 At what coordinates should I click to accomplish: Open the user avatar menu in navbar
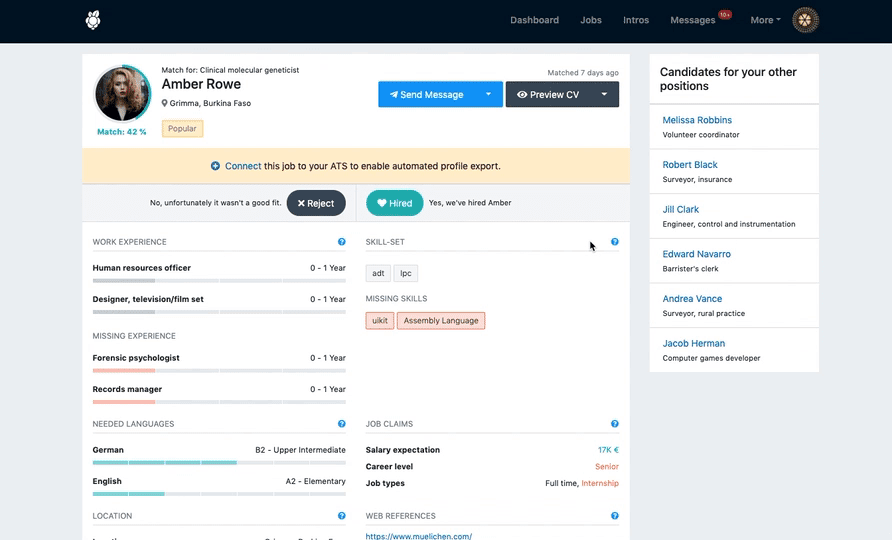805,20
